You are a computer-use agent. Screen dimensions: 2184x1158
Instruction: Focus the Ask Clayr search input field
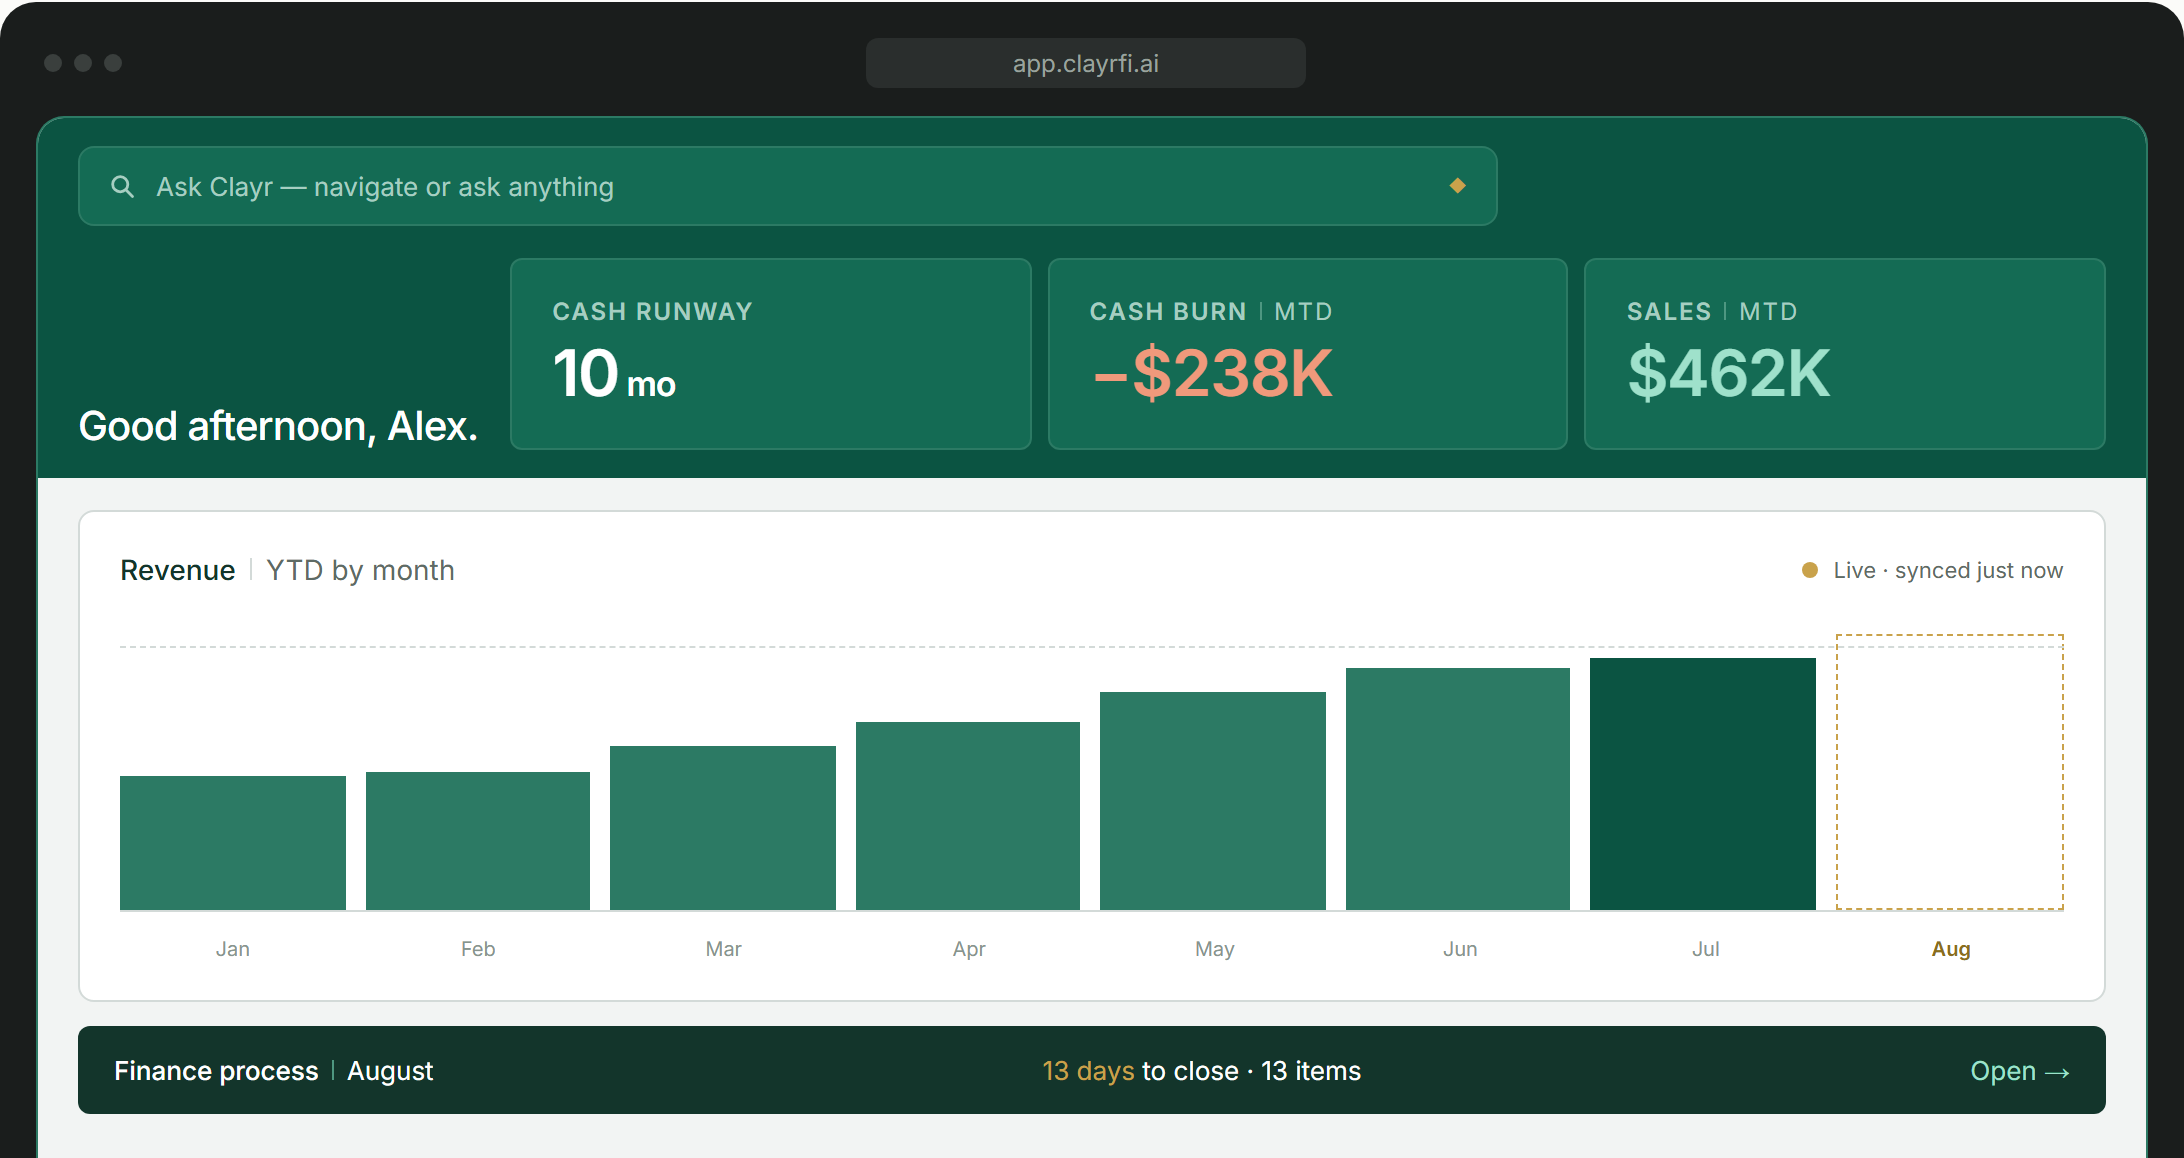click(x=787, y=186)
